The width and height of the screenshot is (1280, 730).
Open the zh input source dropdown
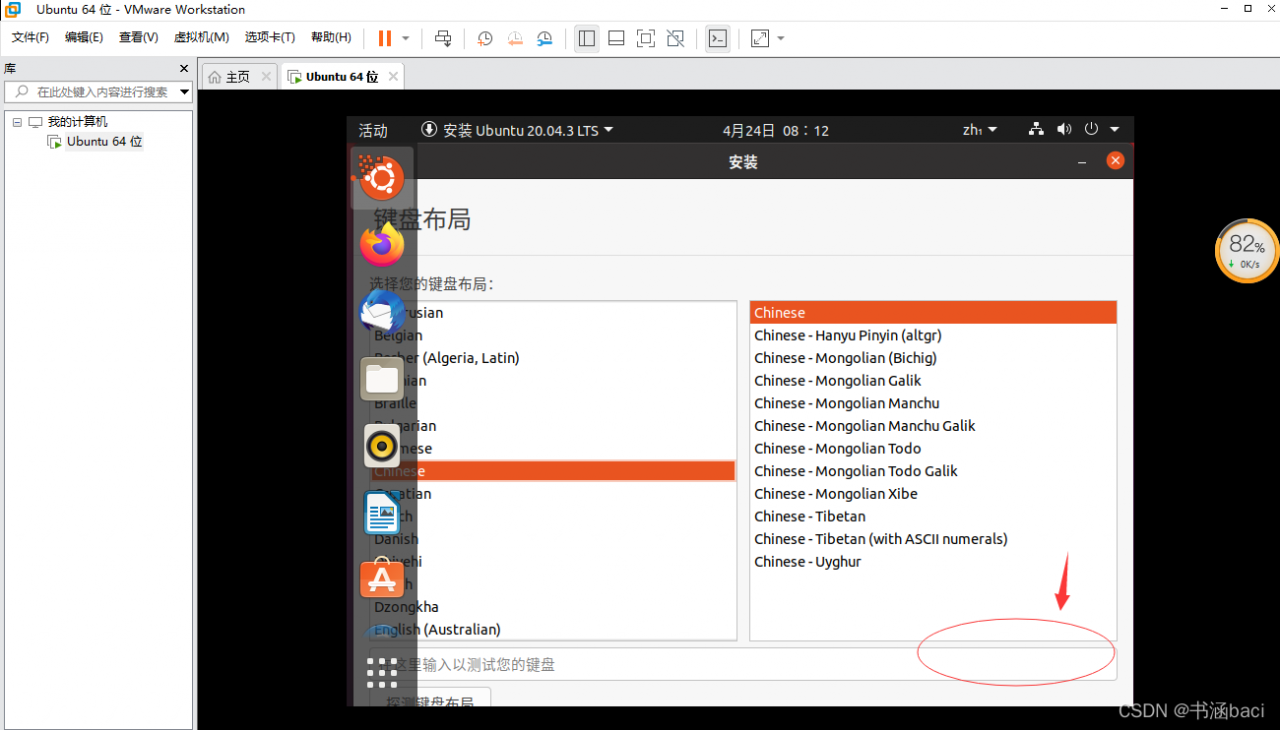(x=980, y=130)
